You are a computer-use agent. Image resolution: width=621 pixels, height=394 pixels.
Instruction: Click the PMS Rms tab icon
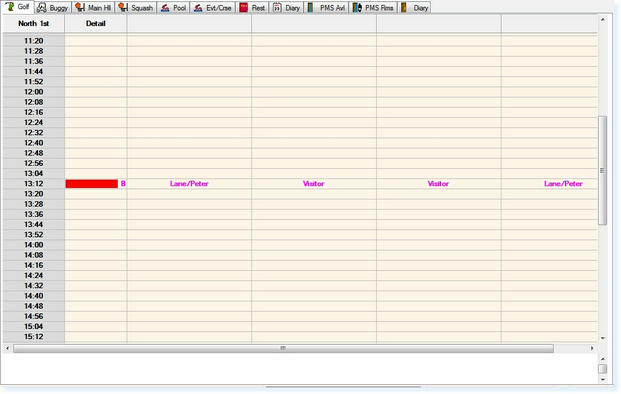(357, 8)
